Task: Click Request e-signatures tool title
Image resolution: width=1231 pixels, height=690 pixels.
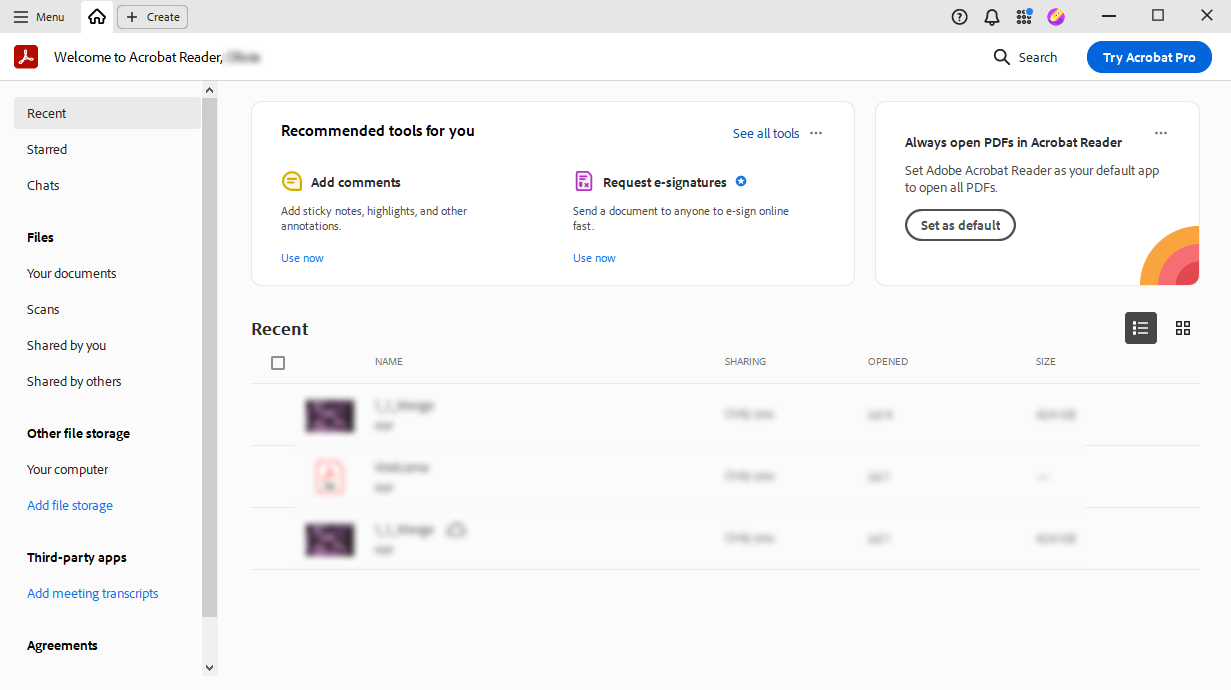Action: [x=665, y=183]
